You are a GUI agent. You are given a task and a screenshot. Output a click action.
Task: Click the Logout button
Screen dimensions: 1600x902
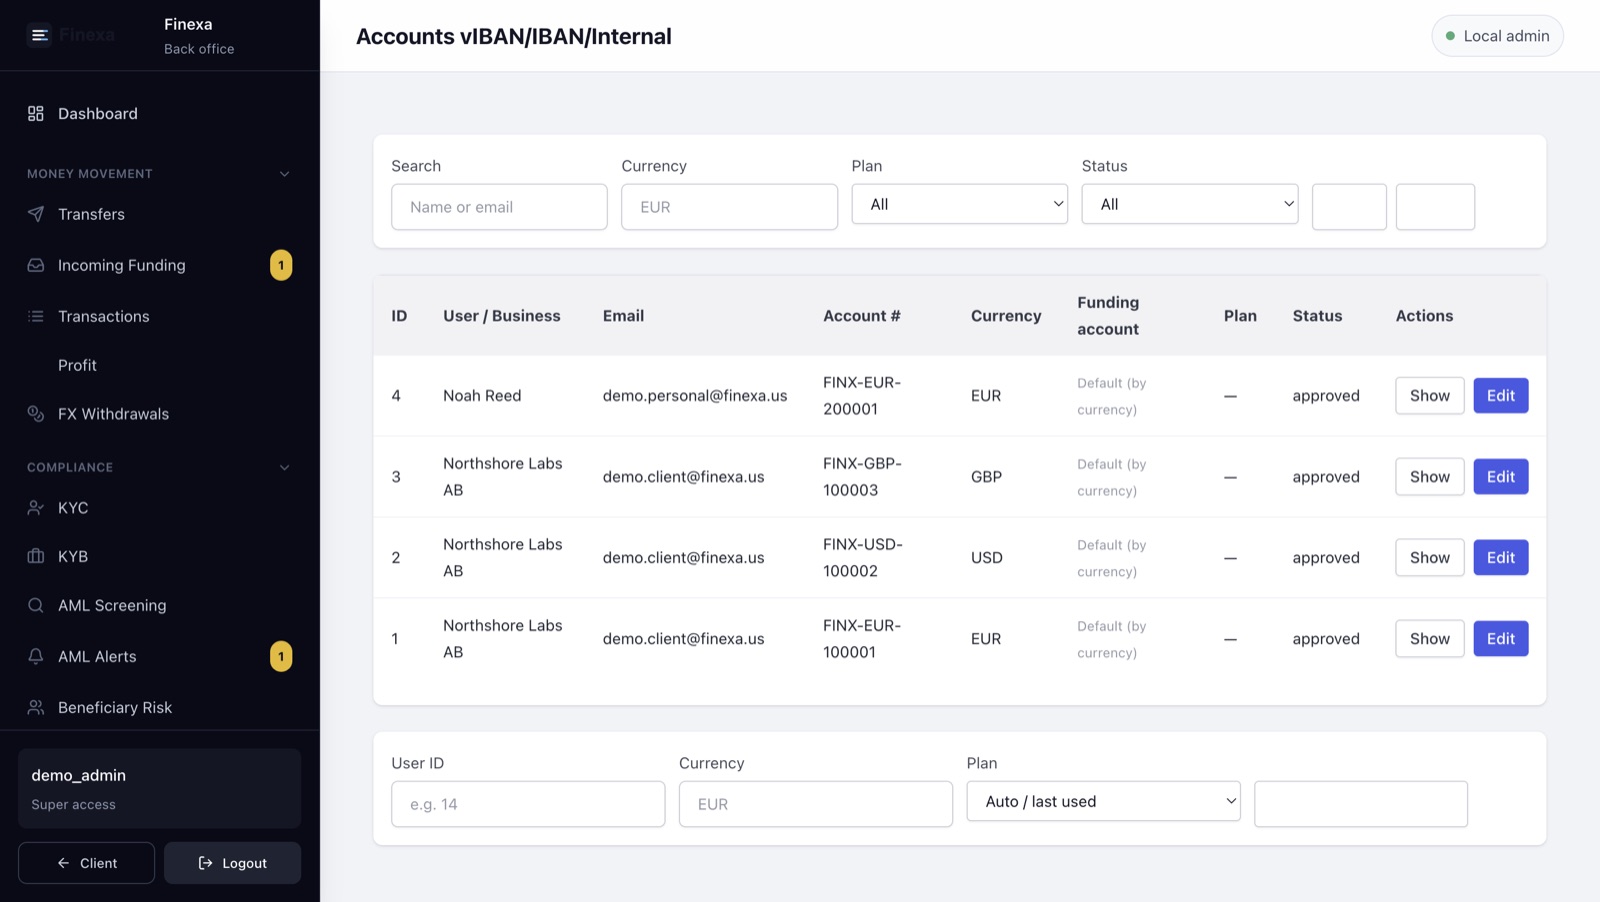(x=232, y=863)
